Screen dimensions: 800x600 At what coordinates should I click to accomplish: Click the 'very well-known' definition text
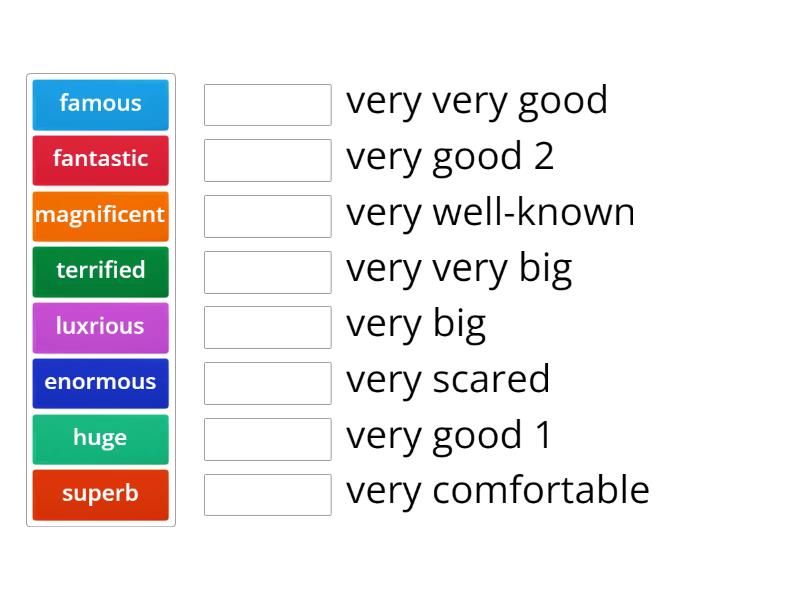pos(490,213)
